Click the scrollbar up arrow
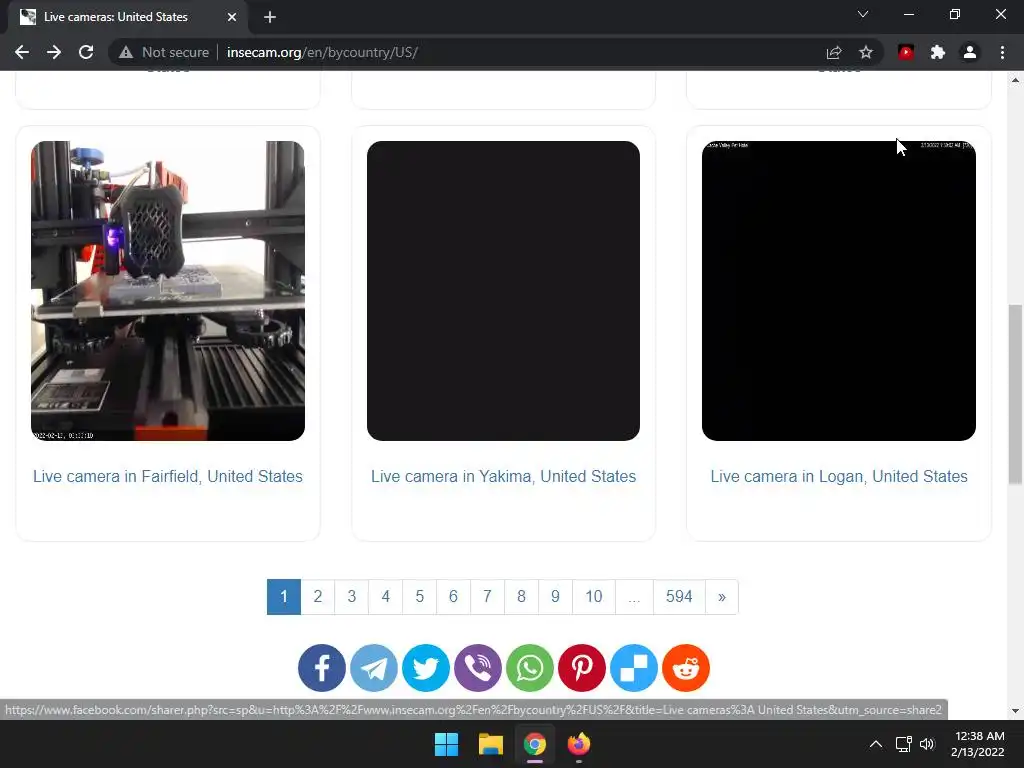This screenshot has width=1024, height=768. click(x=1015, y=80)
